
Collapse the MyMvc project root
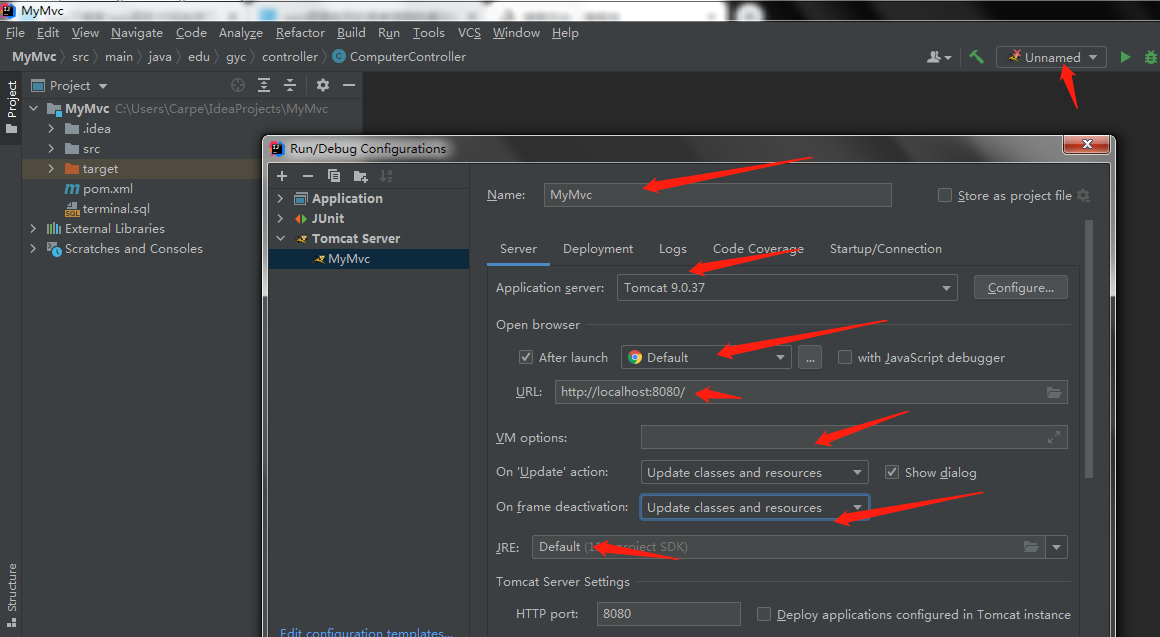click(33, 108)
